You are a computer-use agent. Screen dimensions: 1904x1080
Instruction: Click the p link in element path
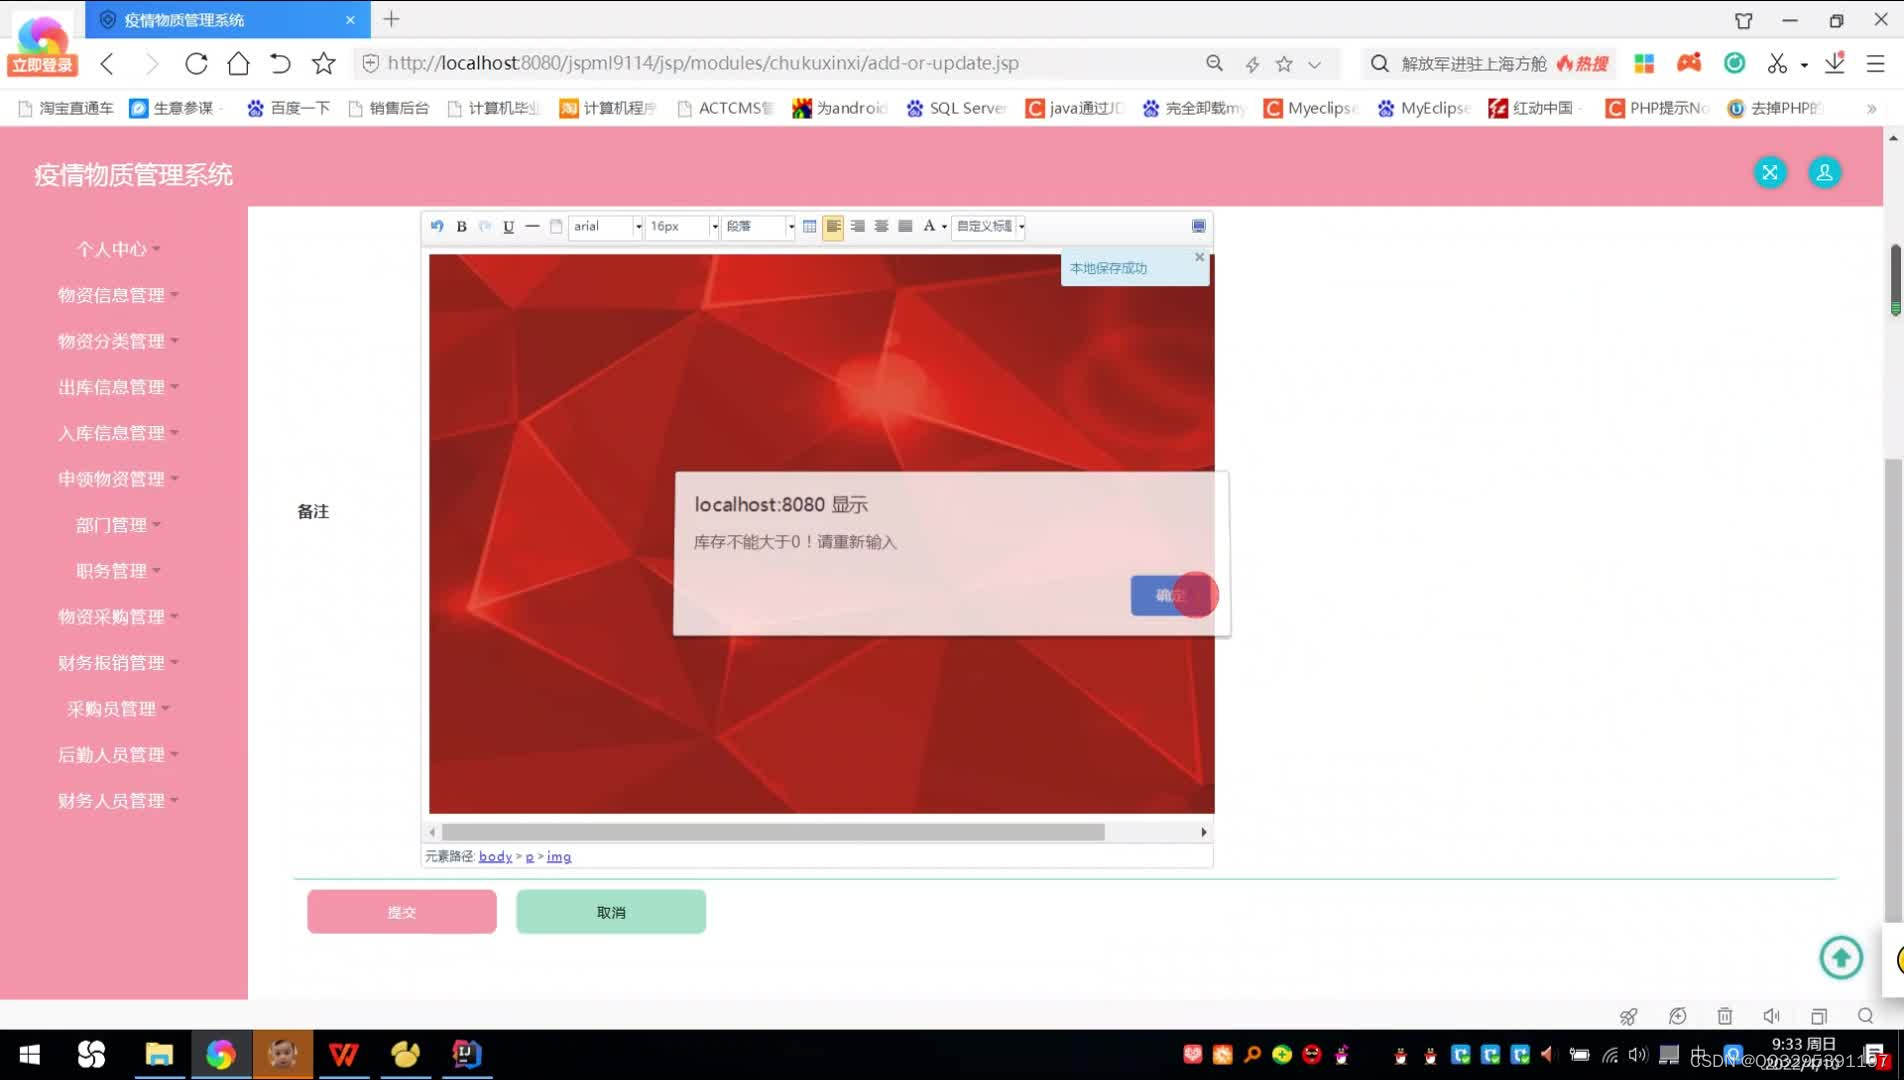point(530,857)
